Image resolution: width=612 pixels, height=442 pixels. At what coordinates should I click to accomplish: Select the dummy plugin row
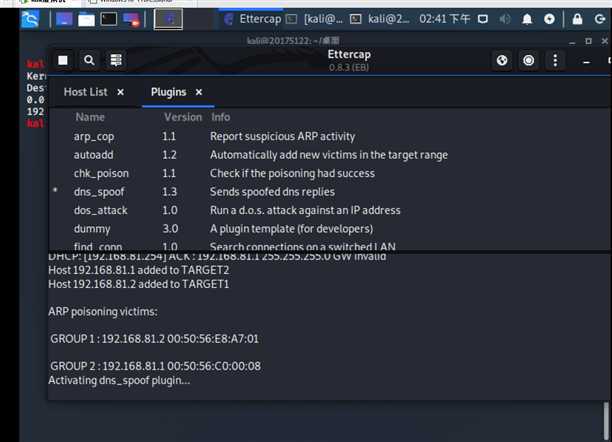[329, 229]
